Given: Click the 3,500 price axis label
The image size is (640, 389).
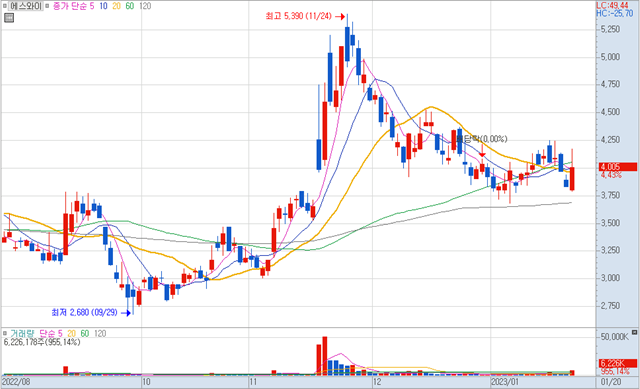Looking at the screenshot, I should pos(610,223).
